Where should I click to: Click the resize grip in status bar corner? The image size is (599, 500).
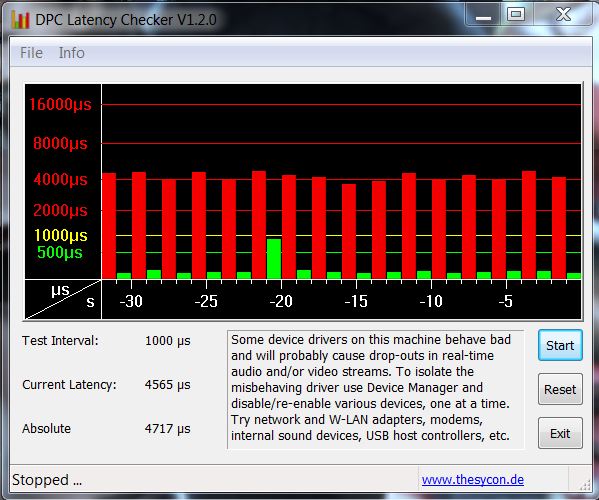point(585,484)
